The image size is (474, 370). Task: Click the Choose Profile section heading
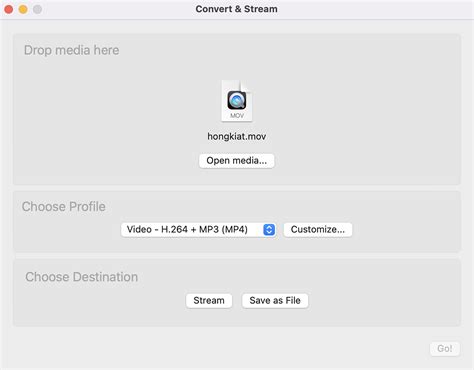(64, 207)
